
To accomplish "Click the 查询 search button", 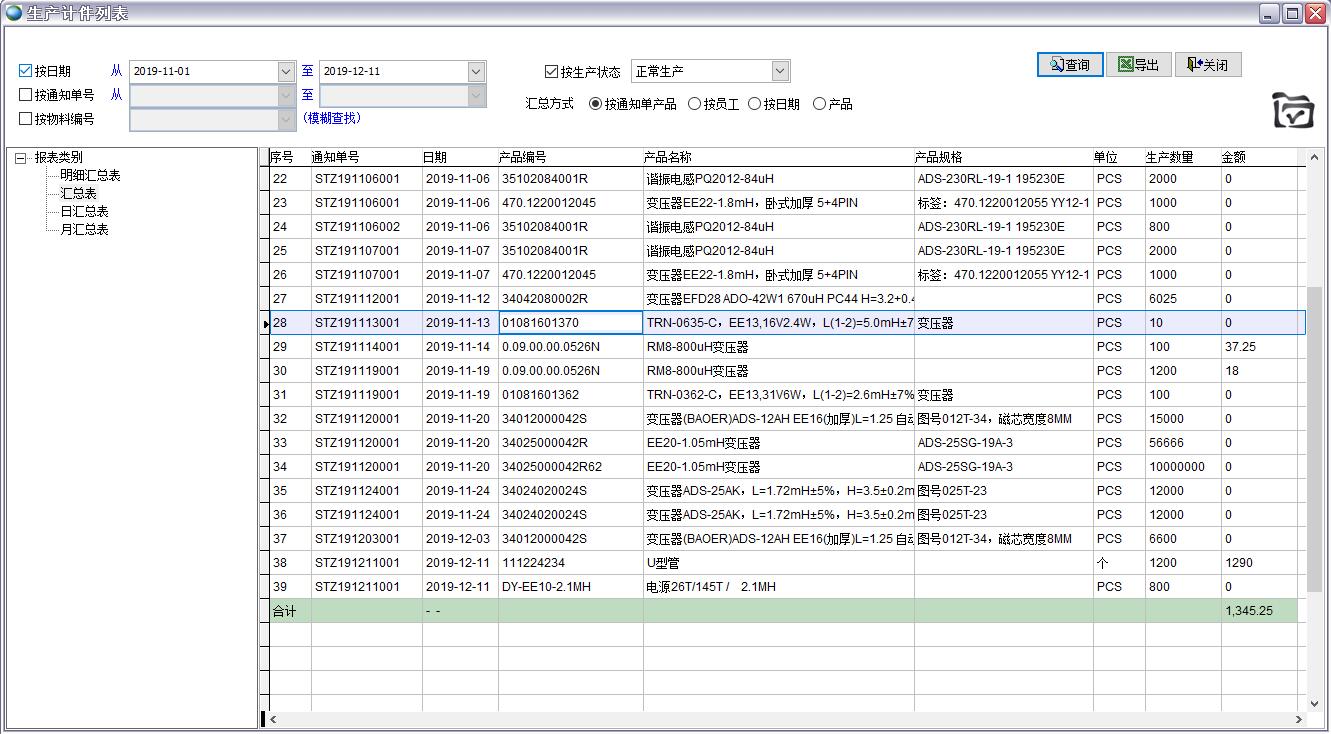I will click(1069, 65).
